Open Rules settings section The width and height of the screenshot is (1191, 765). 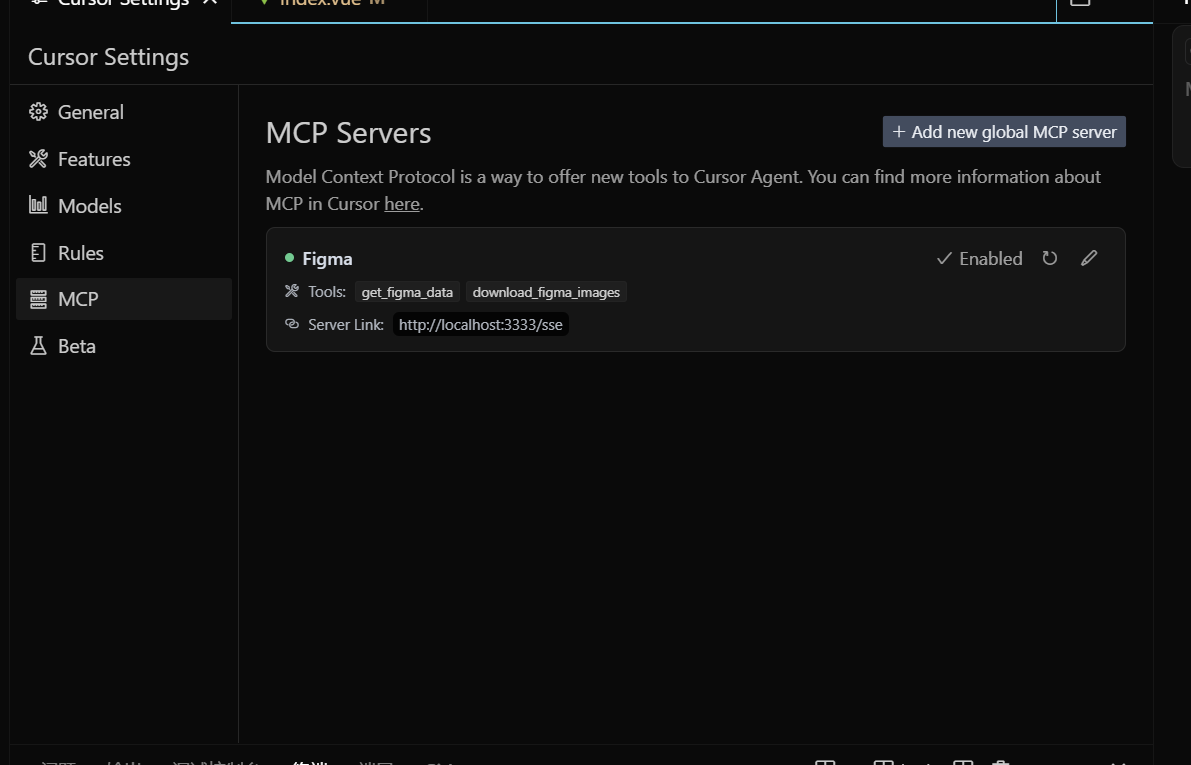124,253
